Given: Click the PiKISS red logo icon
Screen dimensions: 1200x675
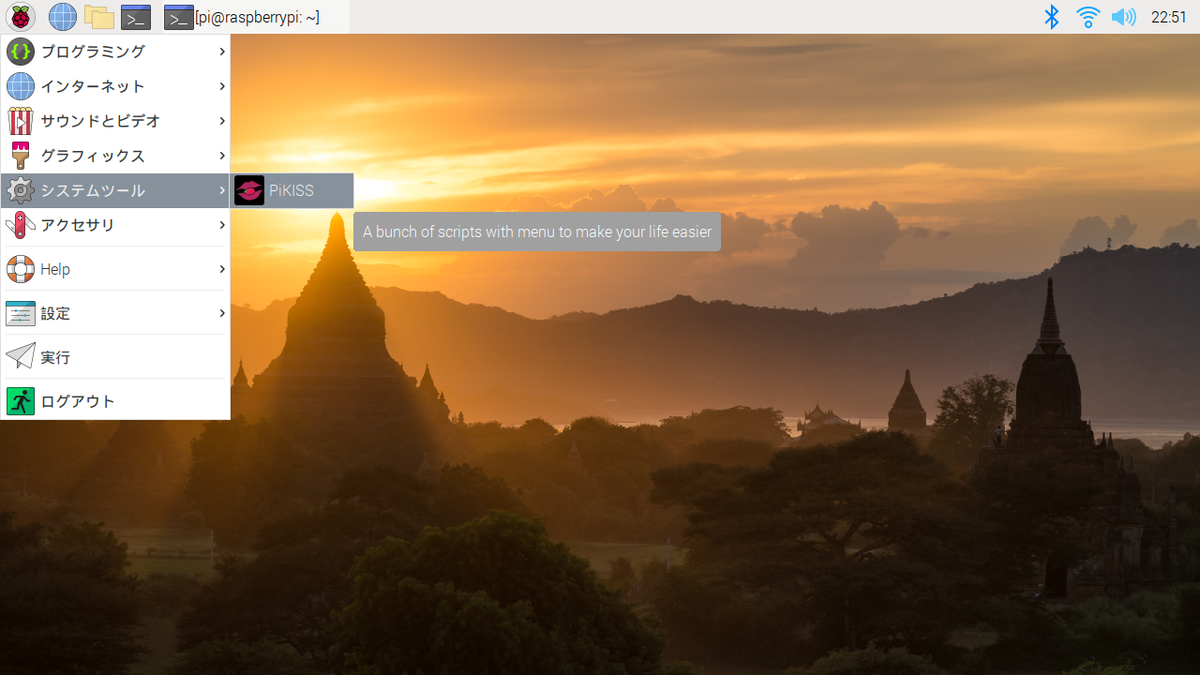Looking at the screenshot, I should [x=249, y=190].
